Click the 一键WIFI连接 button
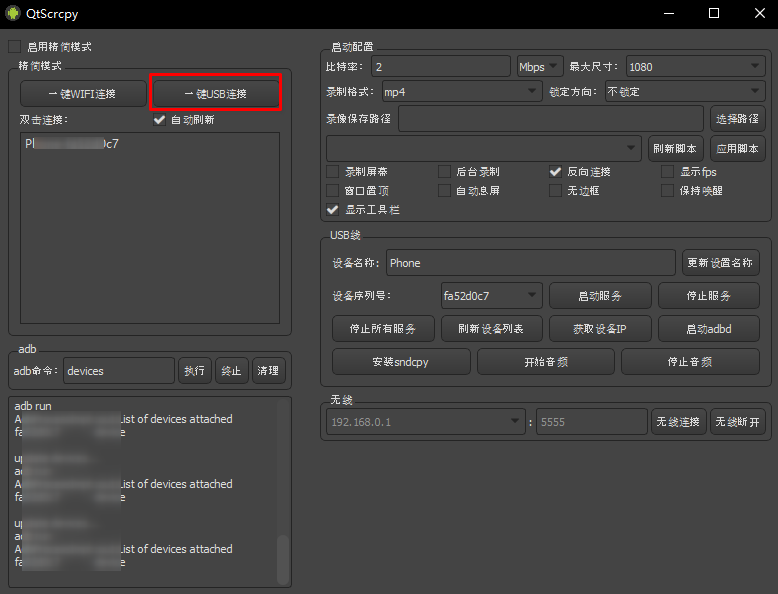Image resolution: width=778 pixels, height=594 pixels. 83,94
